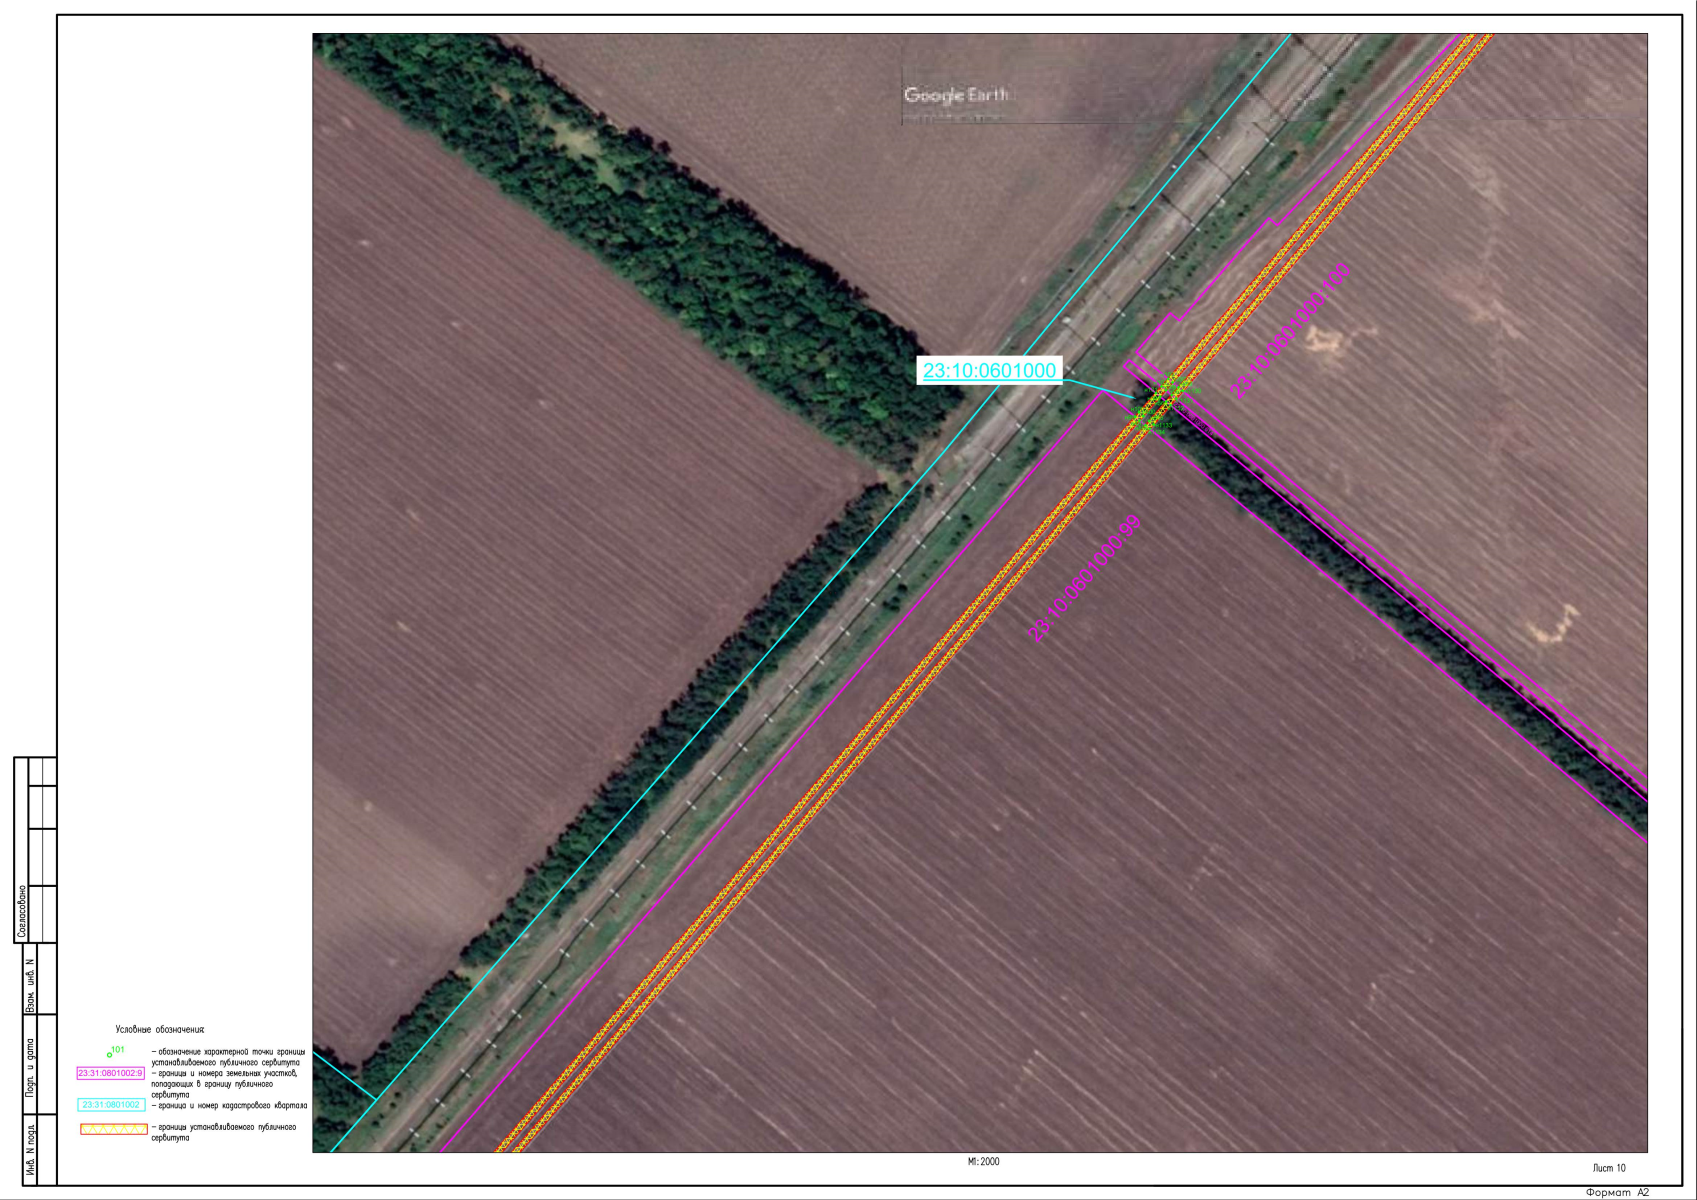
Task: Click the 'Лист 10' sheet number
Action: tap(1609, 1168)
